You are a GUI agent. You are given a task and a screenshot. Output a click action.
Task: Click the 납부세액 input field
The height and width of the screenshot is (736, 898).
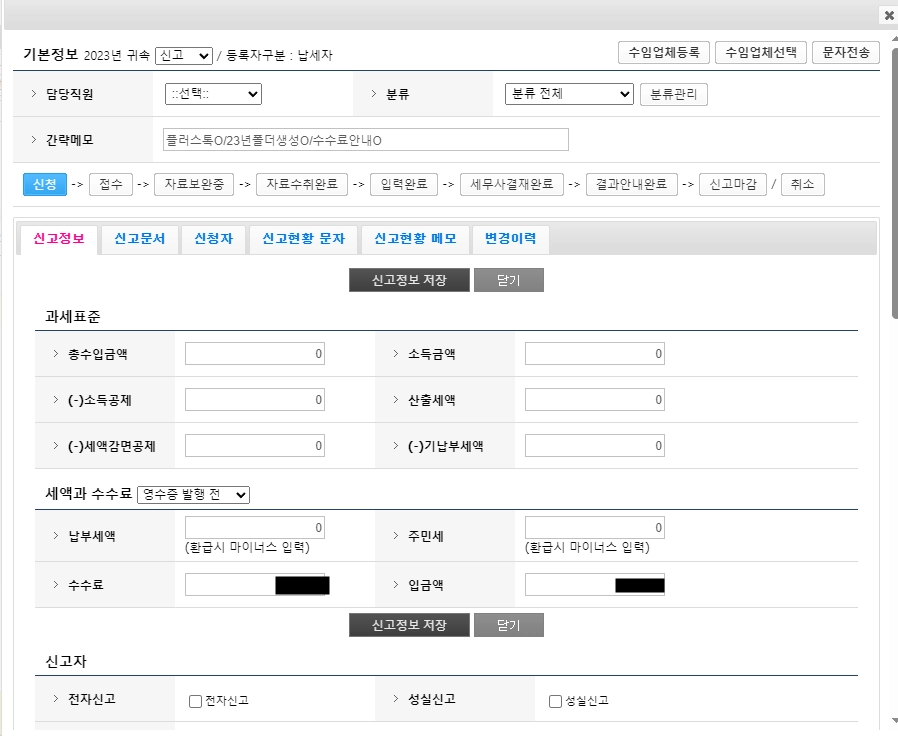pyautogui.click(x=255, y=528)
